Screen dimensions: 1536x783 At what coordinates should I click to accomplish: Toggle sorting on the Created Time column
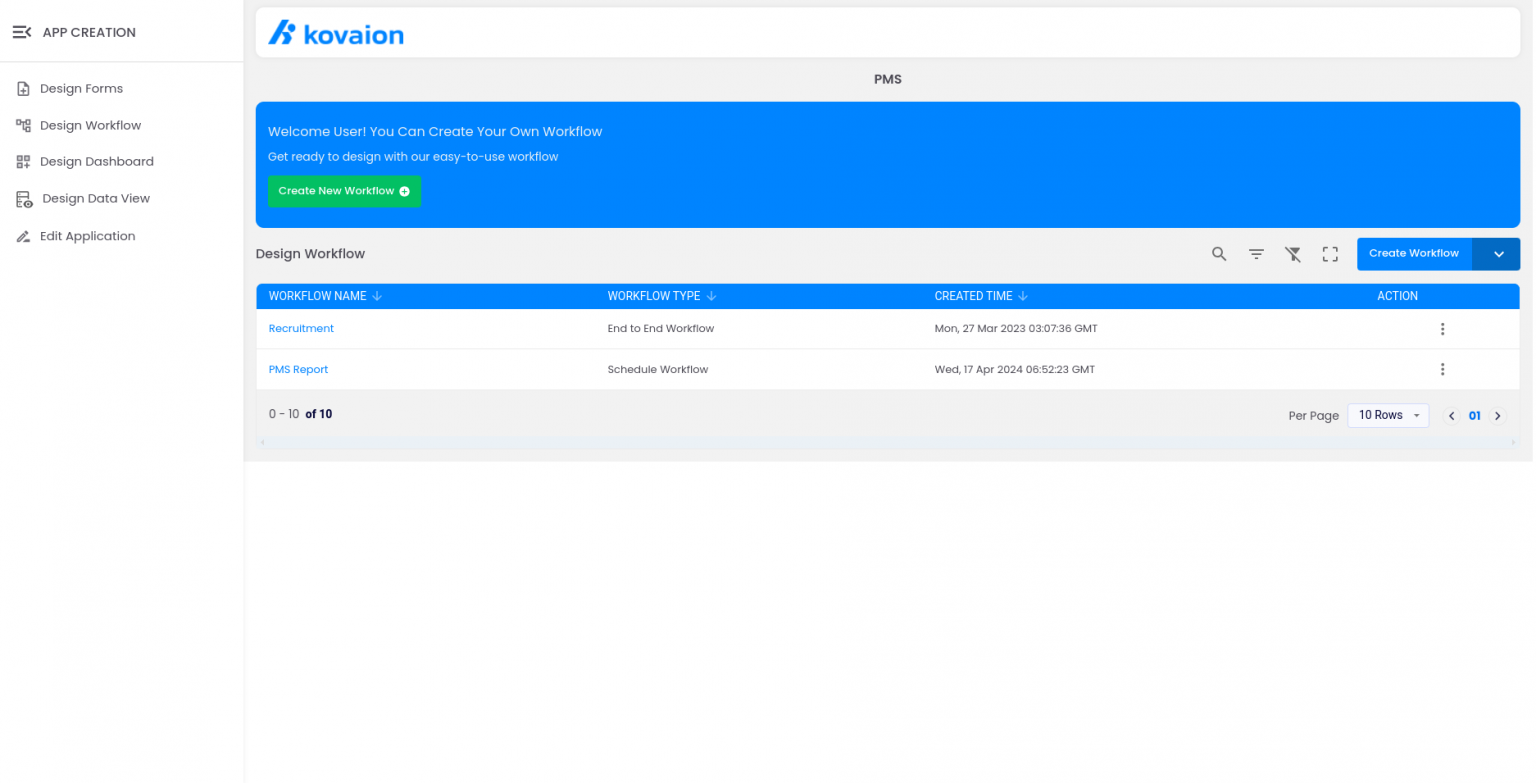[1023, 296]
